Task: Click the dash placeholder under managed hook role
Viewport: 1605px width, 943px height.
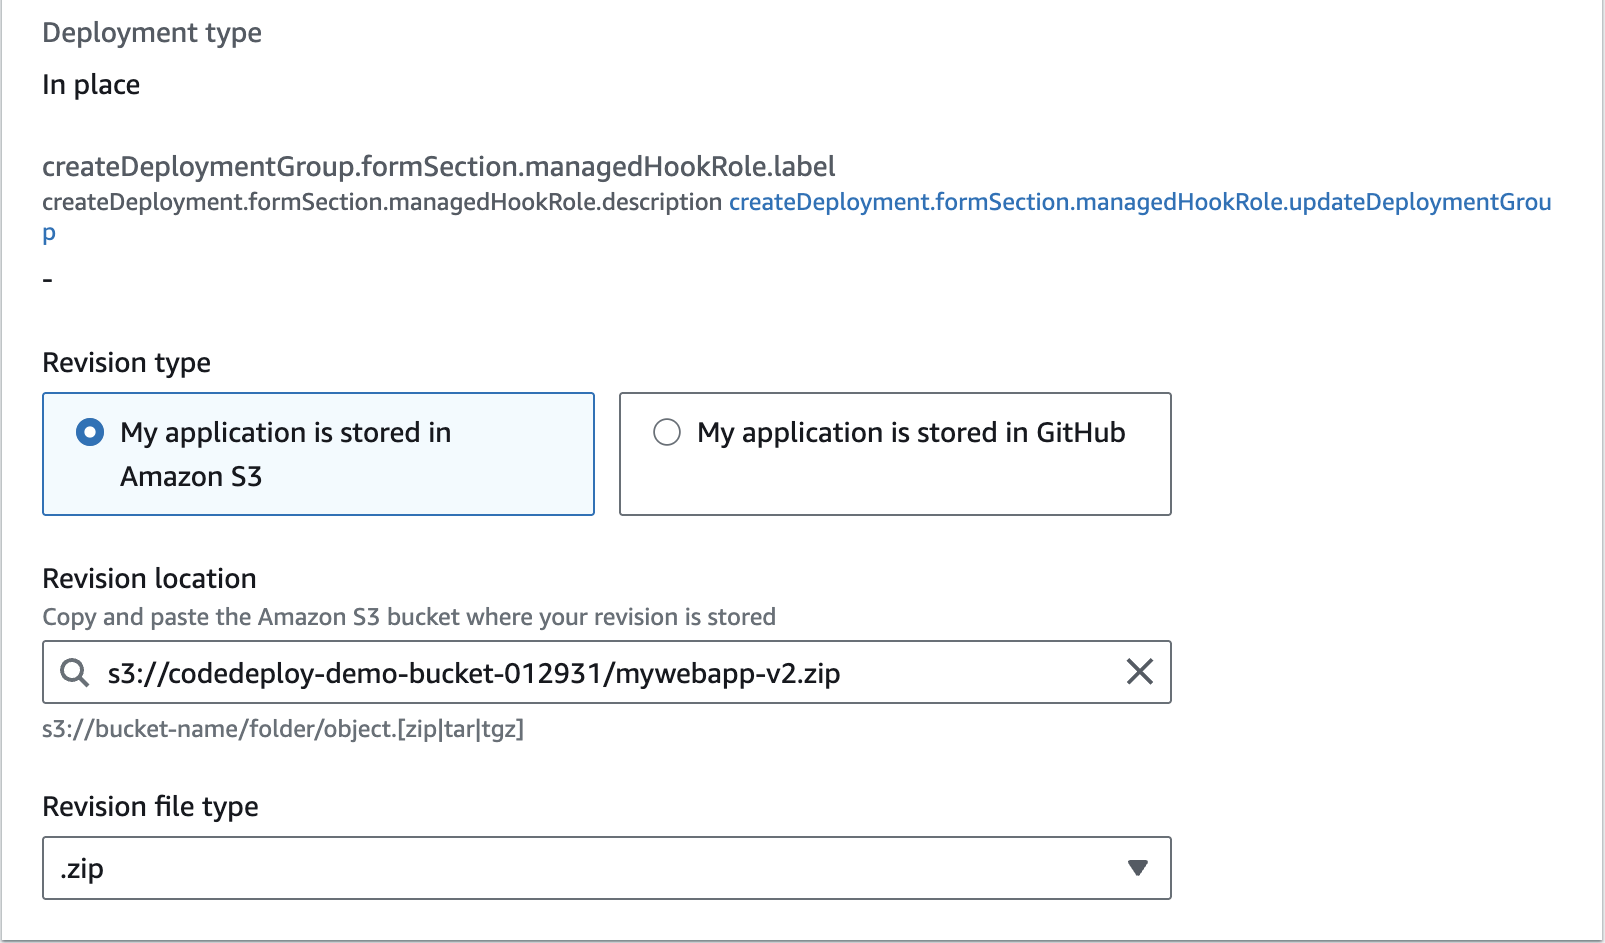Action: pos(47,280)
